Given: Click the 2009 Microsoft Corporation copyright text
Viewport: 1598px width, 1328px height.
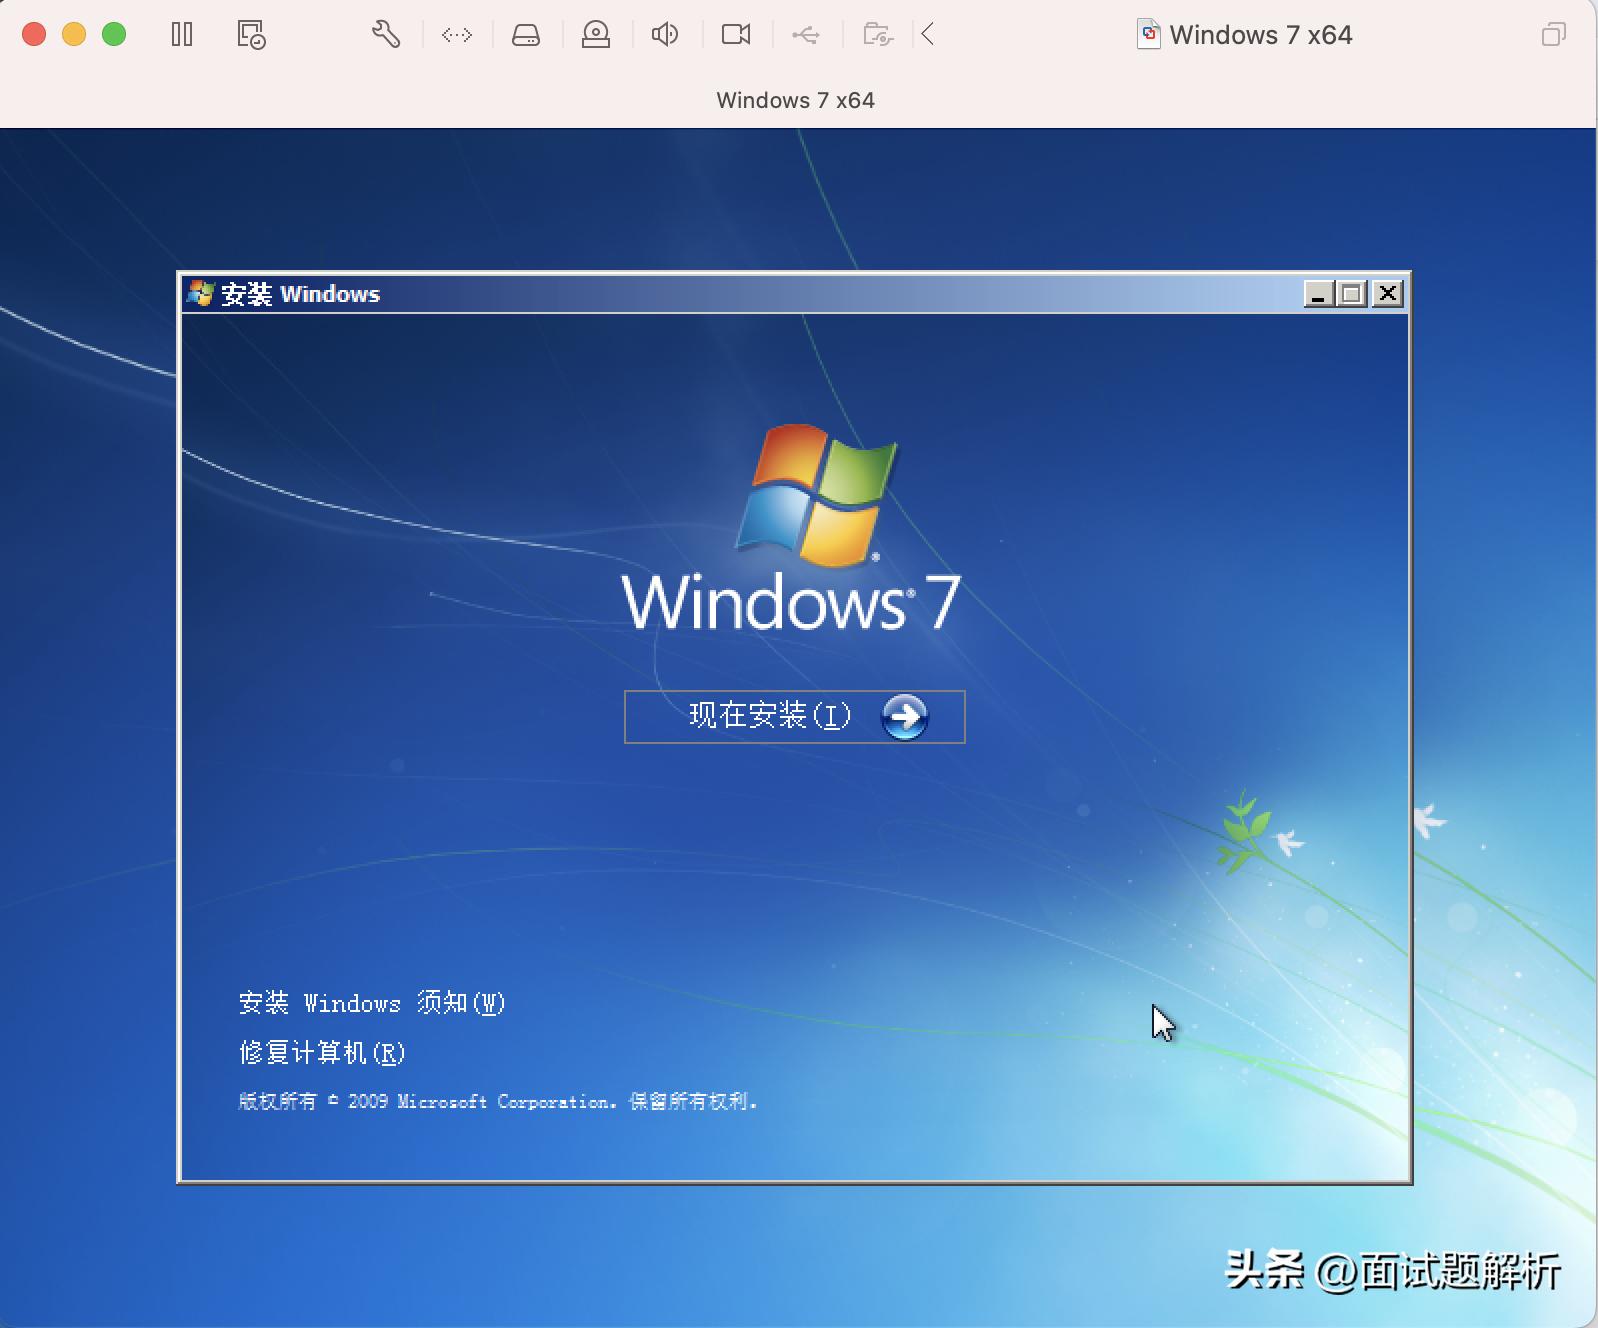Looking at the screenshot, I should pyautogui.click(x=498, y=1101).
